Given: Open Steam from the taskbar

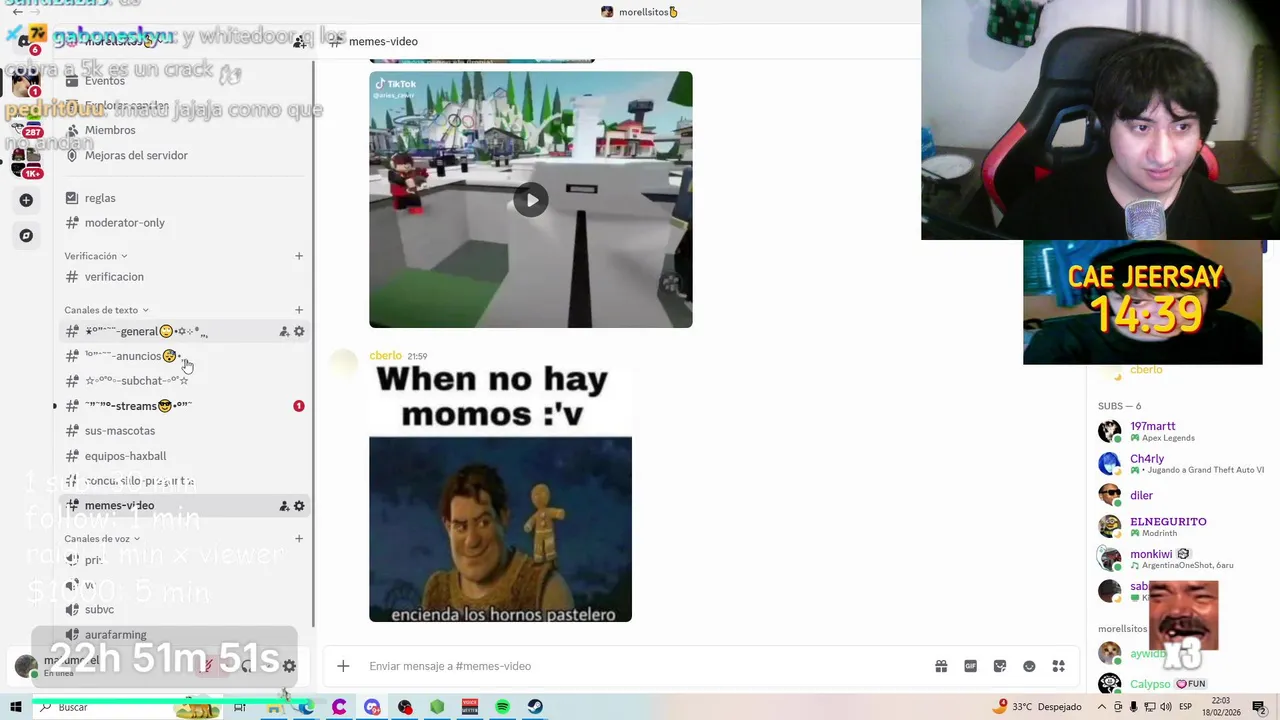Looking at the screenshot, I should 536,707.
